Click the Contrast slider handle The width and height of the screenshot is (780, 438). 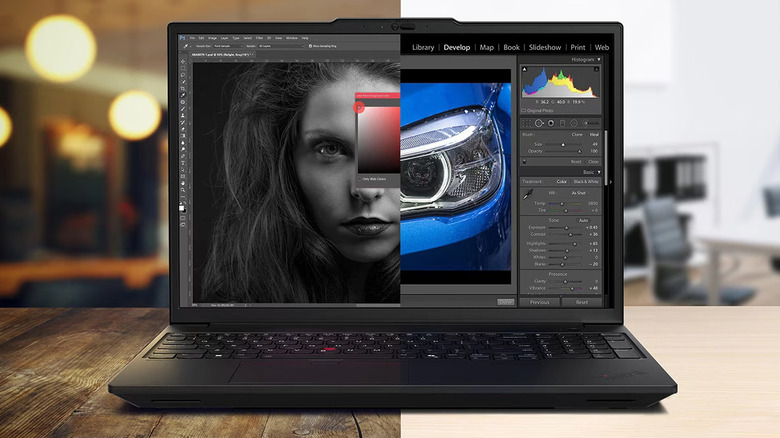(571, 234)
